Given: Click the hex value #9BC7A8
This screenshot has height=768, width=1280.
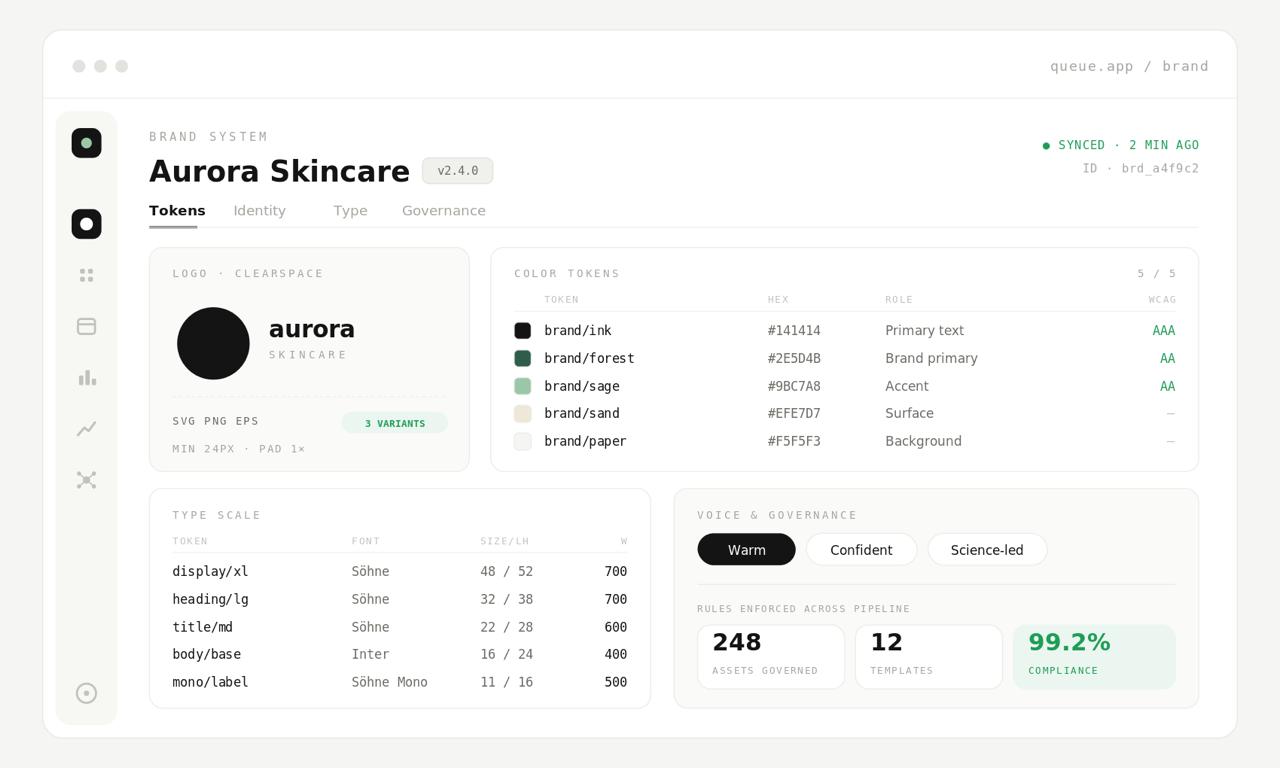Looking at the screenshot, I should (794, 386).
